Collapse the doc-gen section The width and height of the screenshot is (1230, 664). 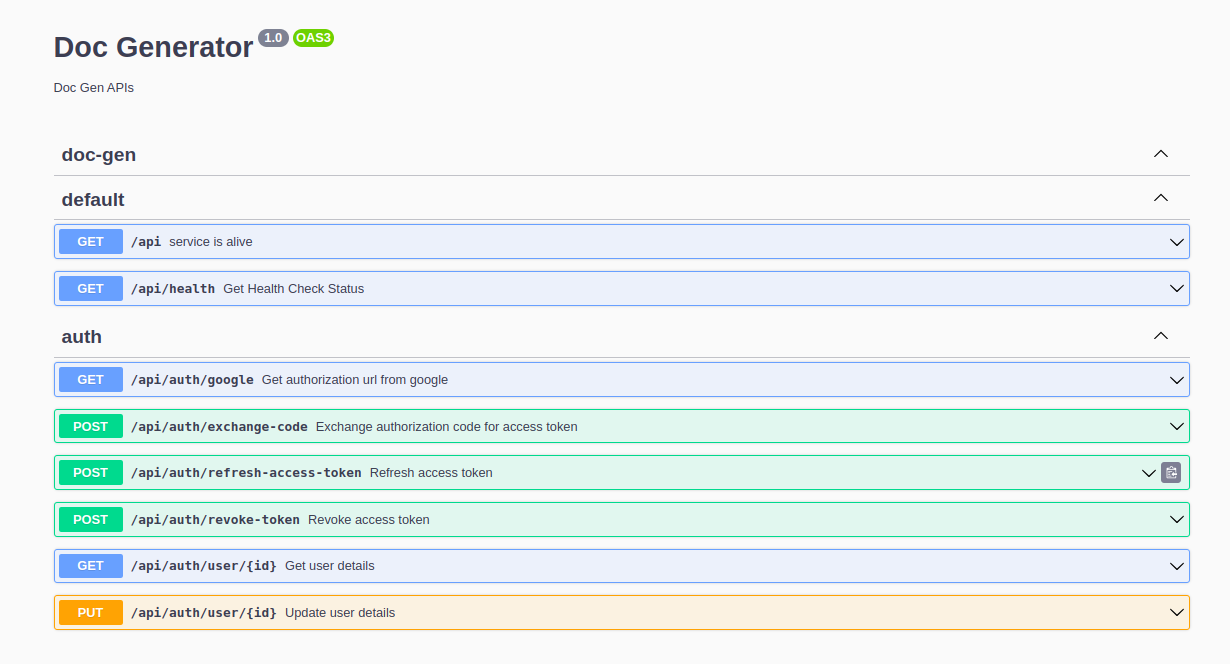1161,154
